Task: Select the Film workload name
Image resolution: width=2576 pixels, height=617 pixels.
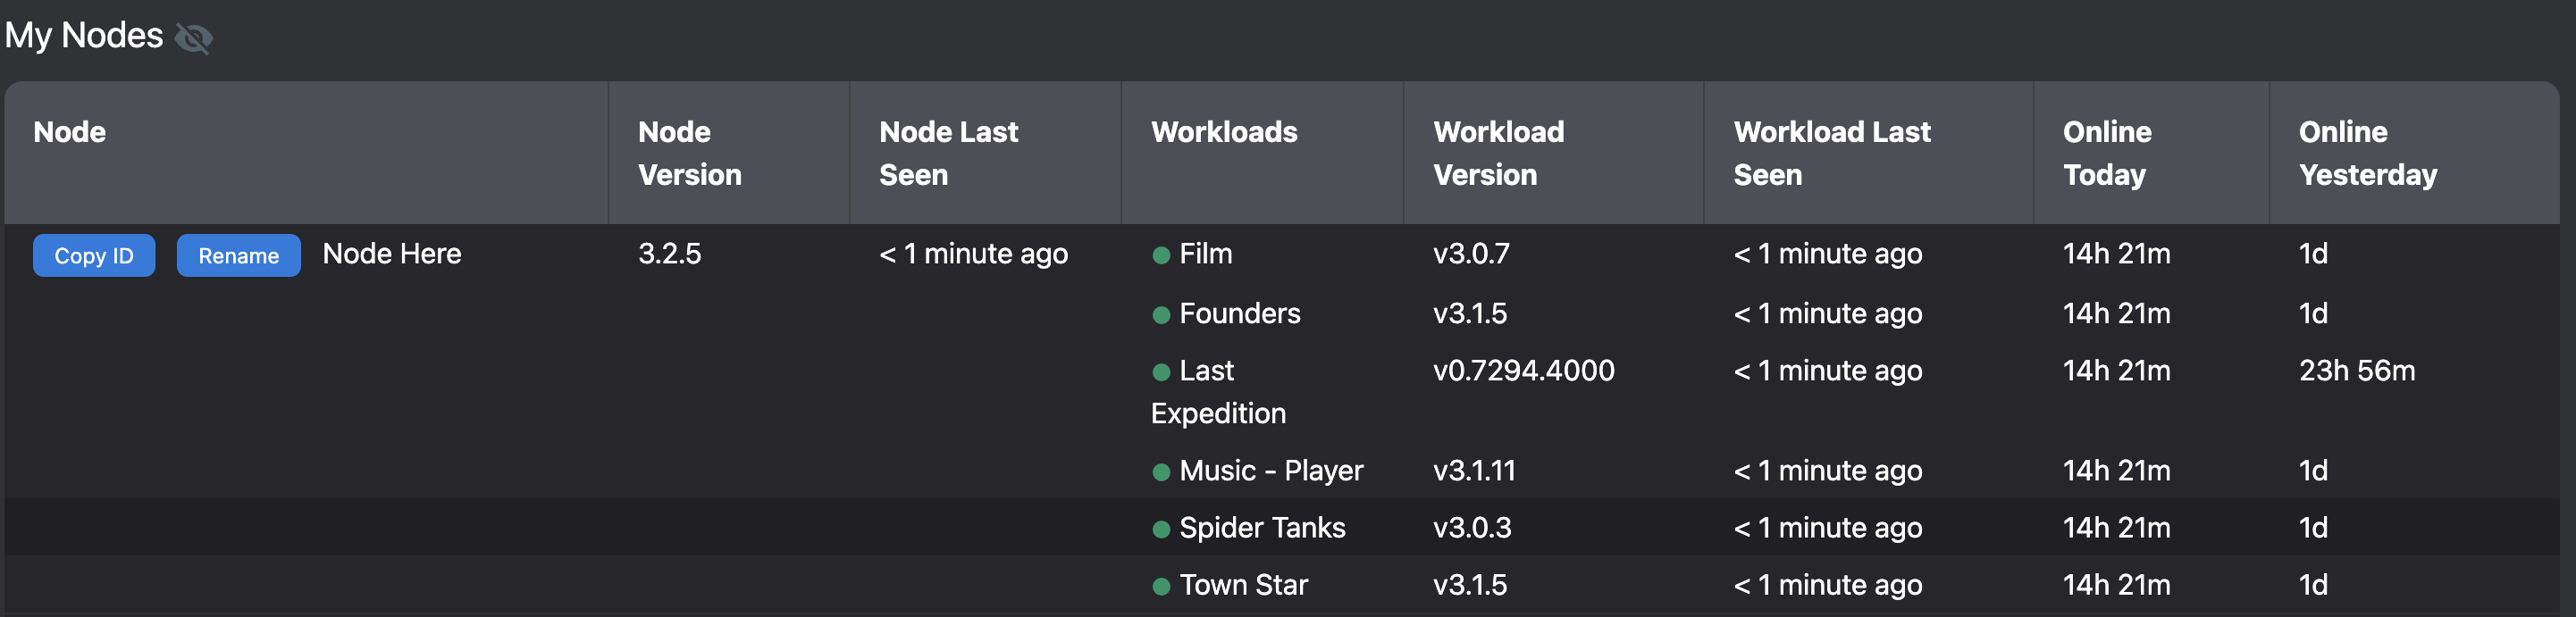Action: point(1206,254)
